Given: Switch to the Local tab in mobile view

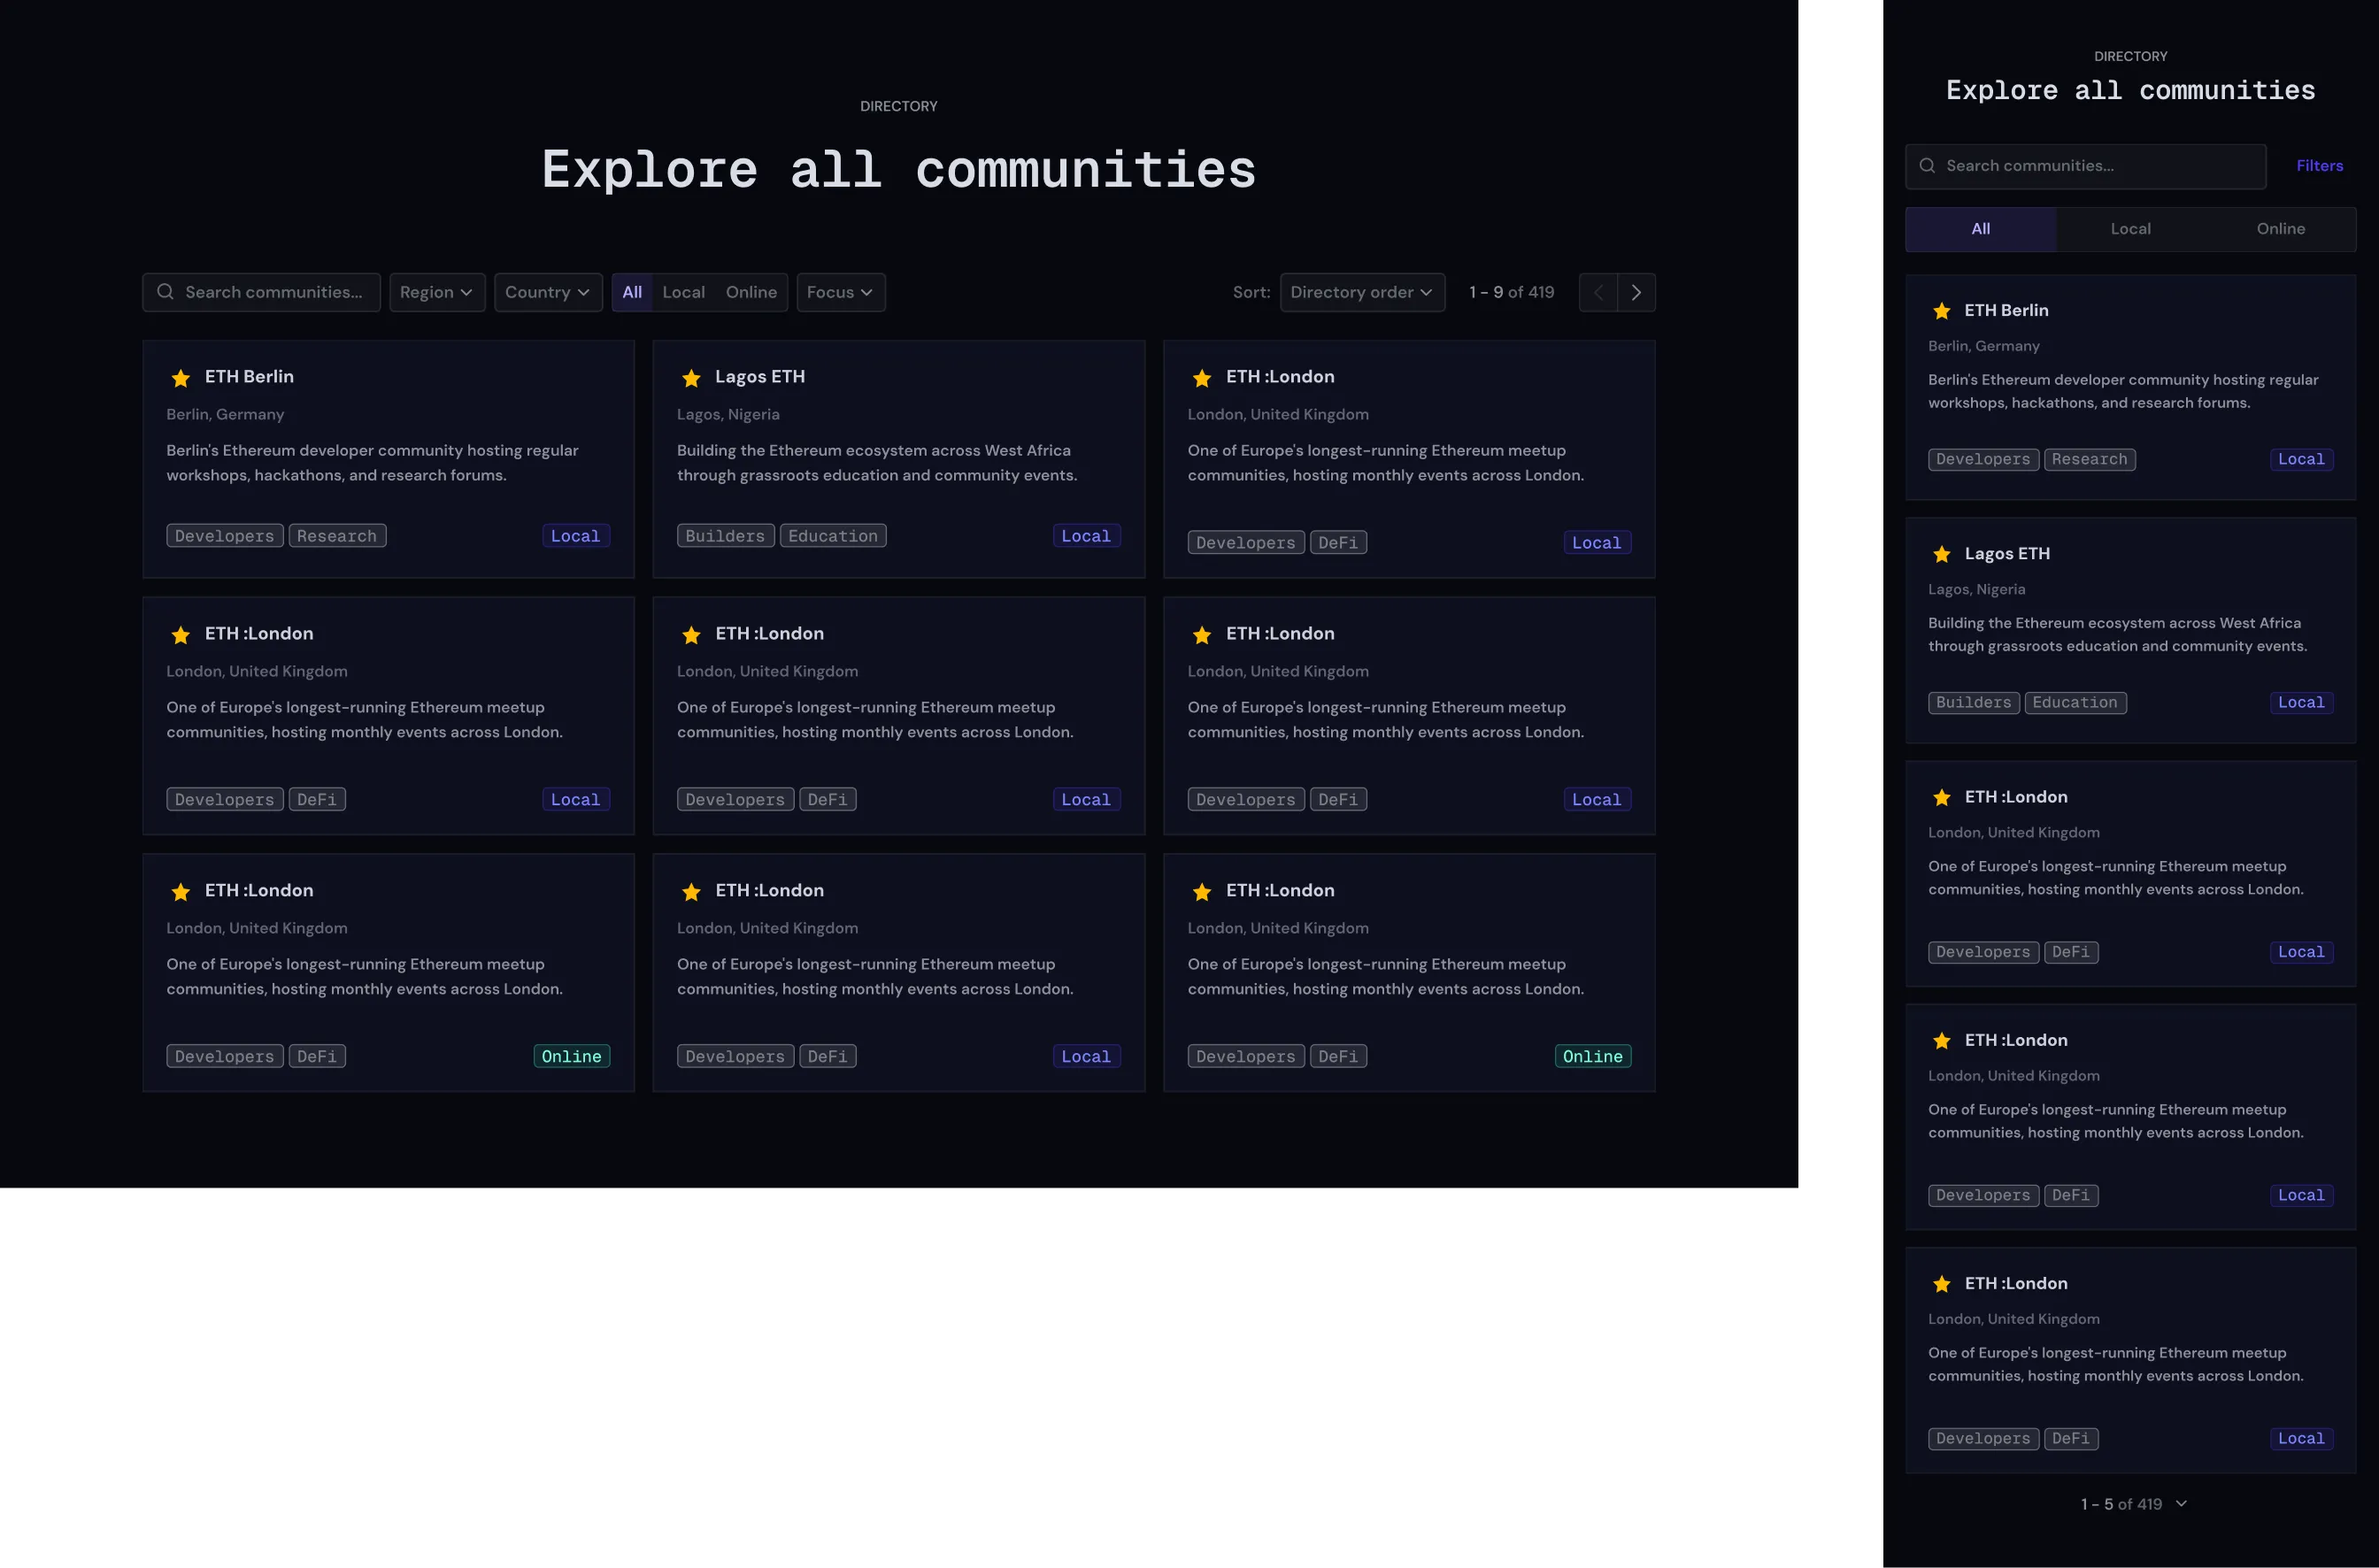Looking at the screenshot, I should [x=2130, y=229].
